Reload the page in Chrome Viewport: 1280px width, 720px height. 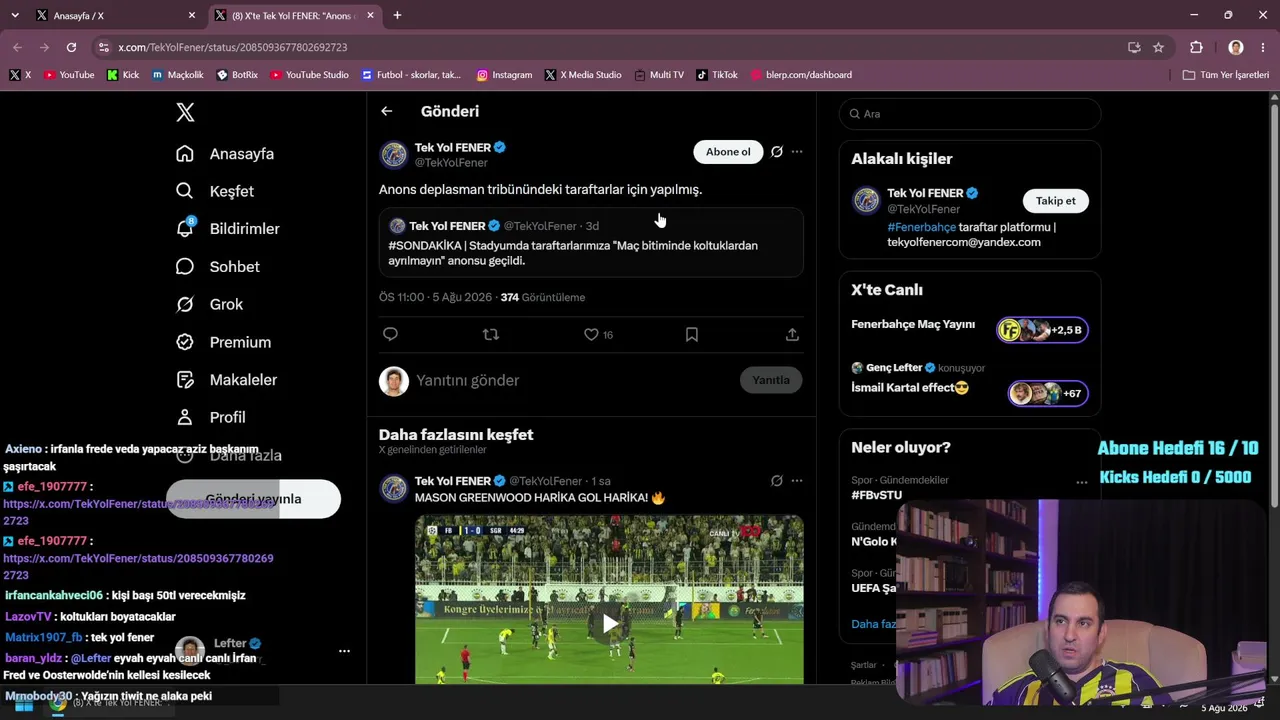71,47
